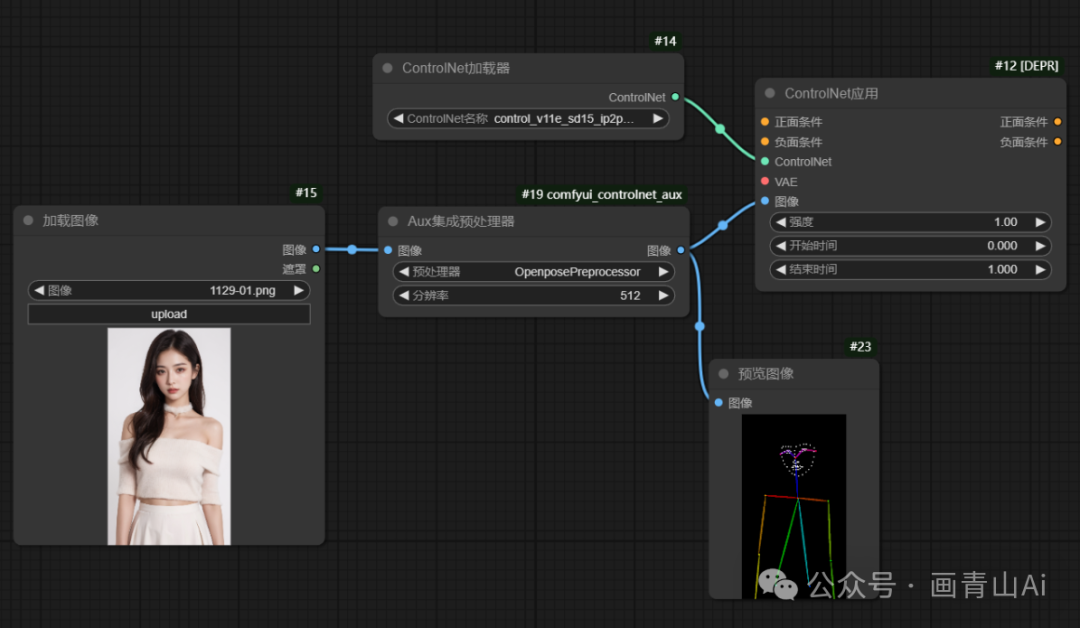Click the #12 [DEPR] node badge

click(1026, 66)
